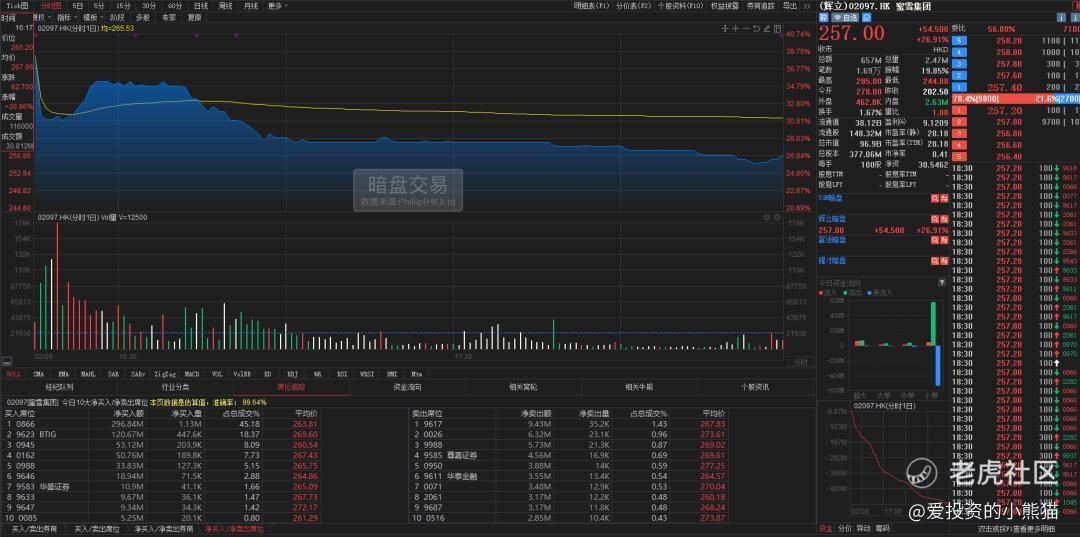This screenshot has height=537, width=1080.
Task: Click seller row 9585 尊嘉证券
Action: tap(568, 455)
